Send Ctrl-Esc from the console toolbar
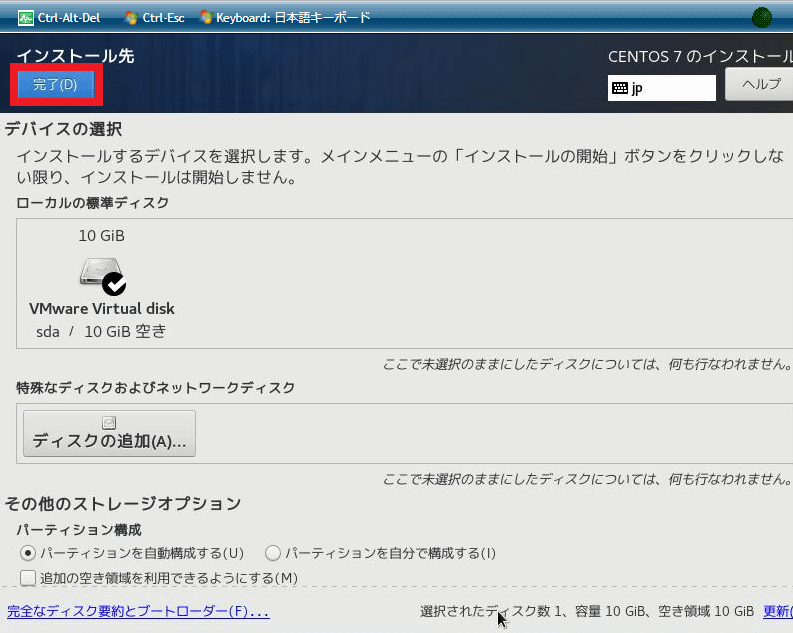The width and height of the screenshot is (793, 633). pyautogui.click(x=155, y=18)
